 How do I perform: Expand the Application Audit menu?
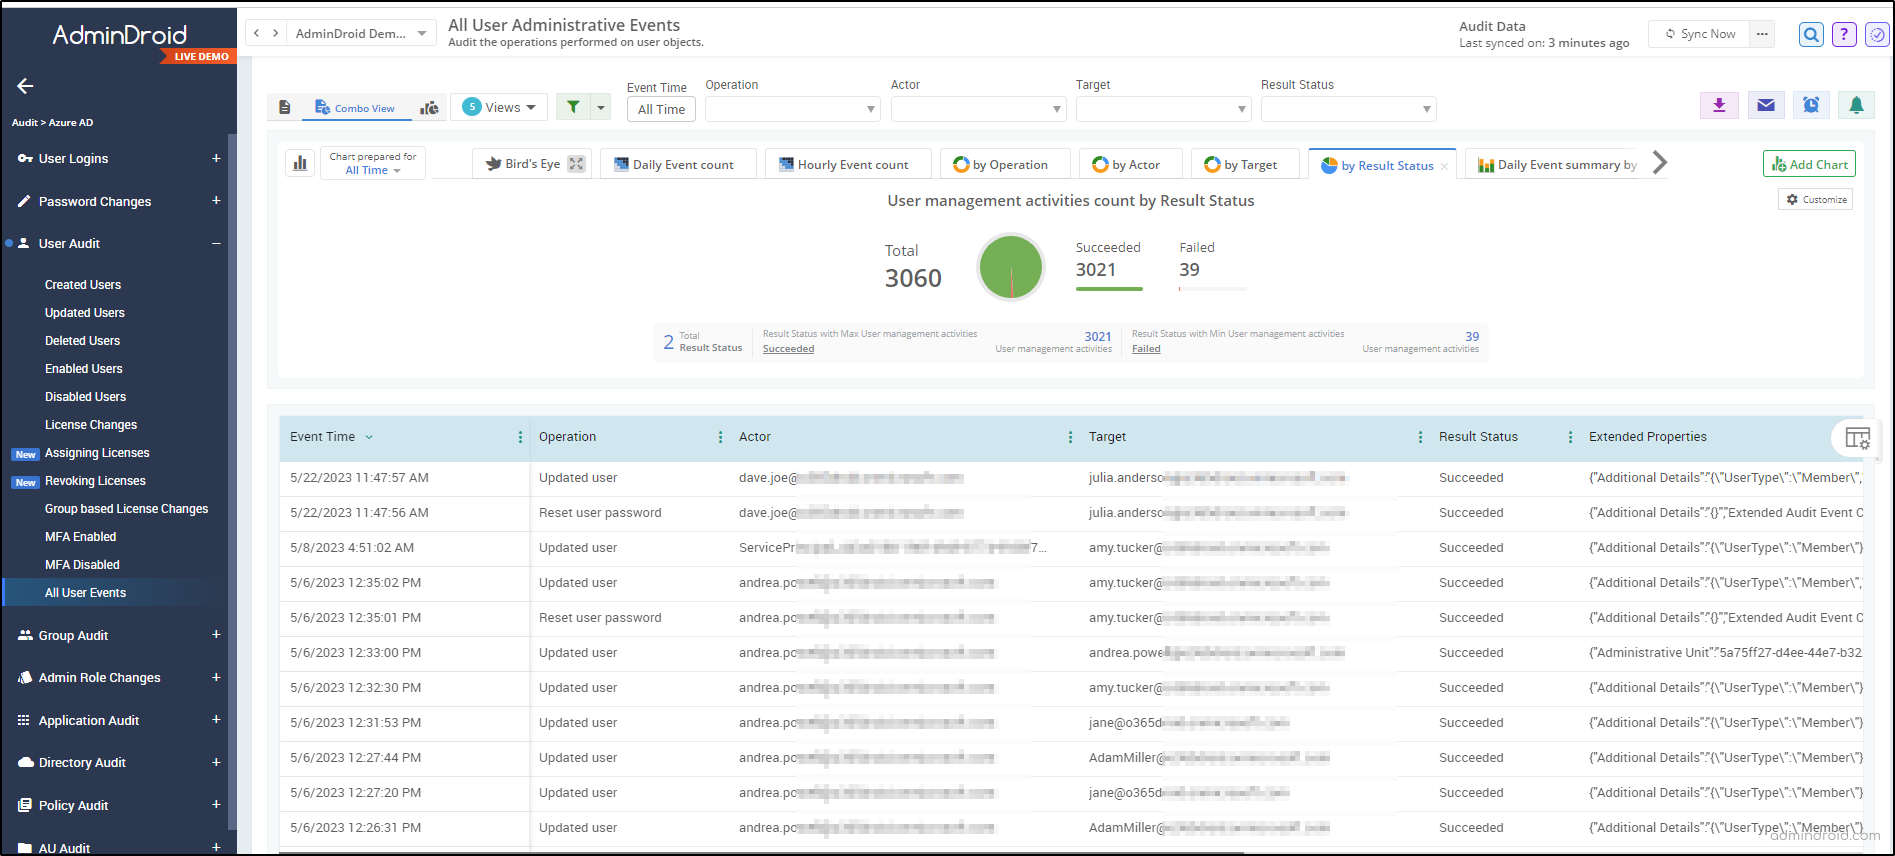pos(216,720)
